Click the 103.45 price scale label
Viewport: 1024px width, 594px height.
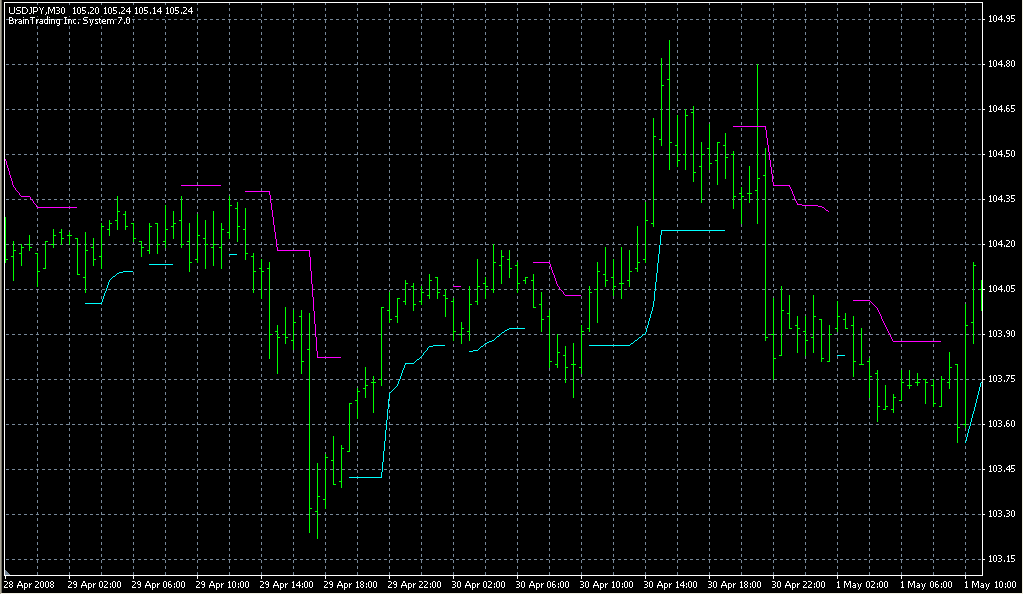pos(1002,469)
